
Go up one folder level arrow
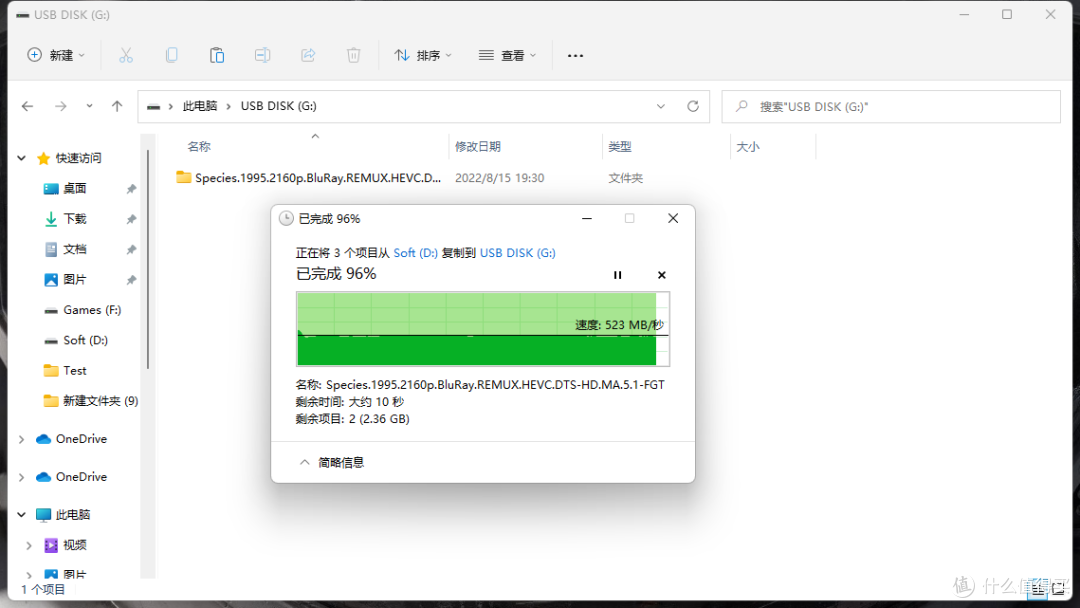click(x=117, y=106)
